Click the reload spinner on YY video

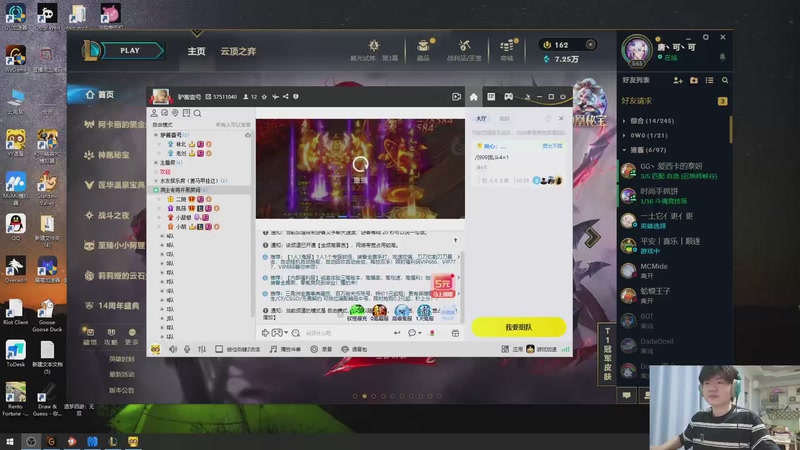coord(360,164)
